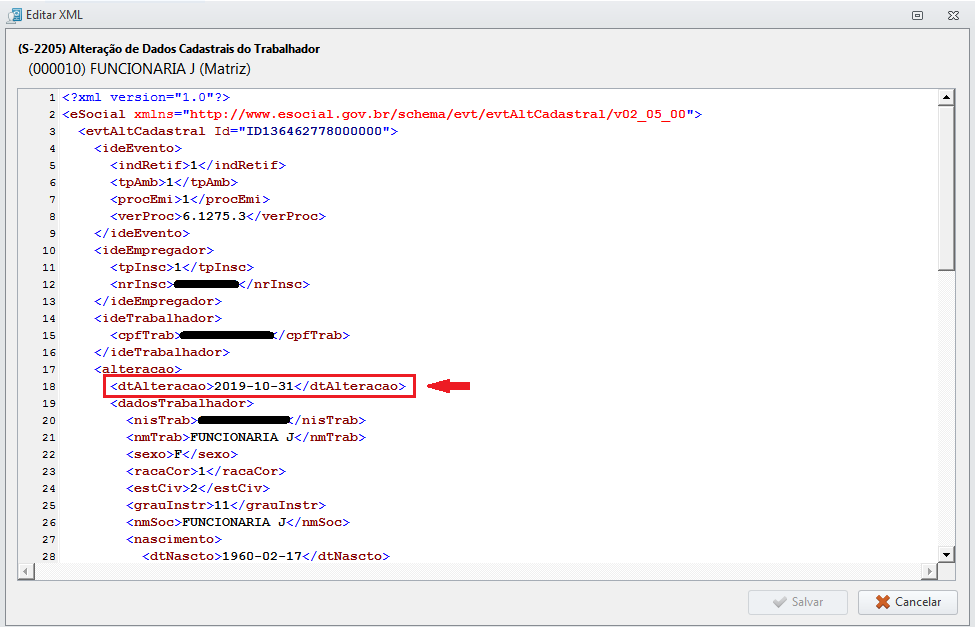
Task: Maximize the Editar XML window
Action: [x=918, y=16]
